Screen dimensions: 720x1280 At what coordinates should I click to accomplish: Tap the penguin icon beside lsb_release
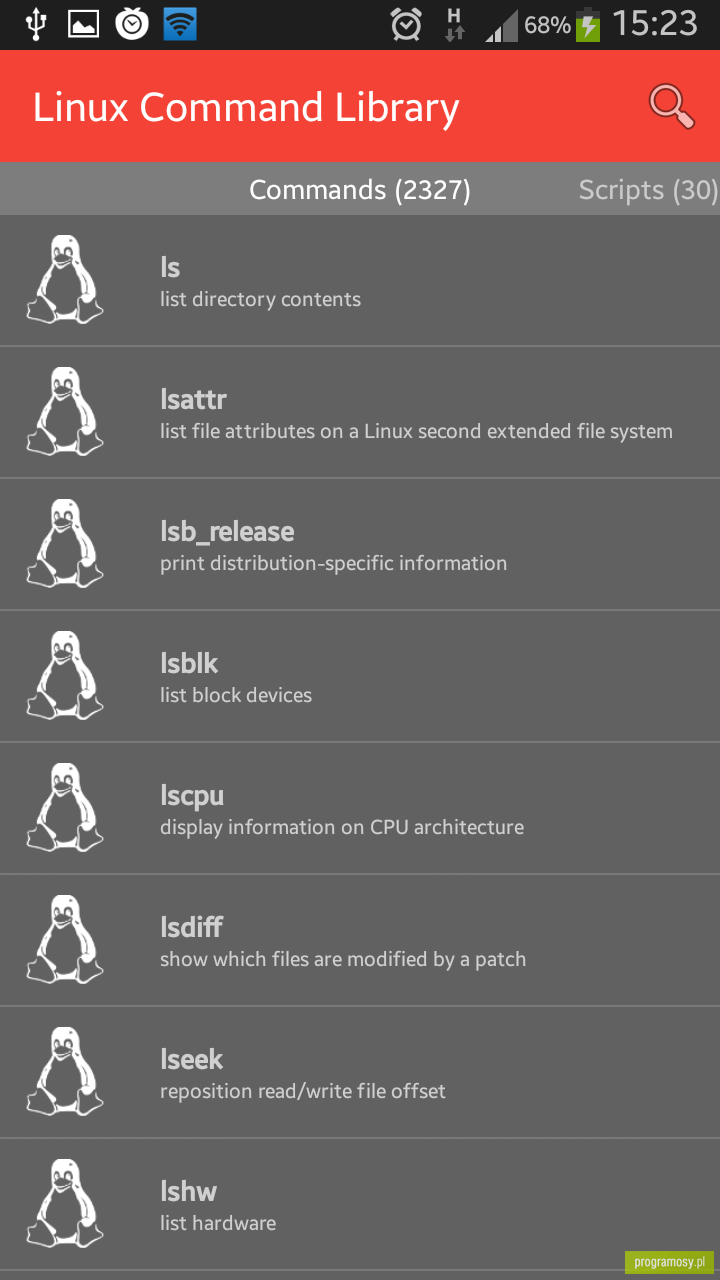(x=65, y=543)
